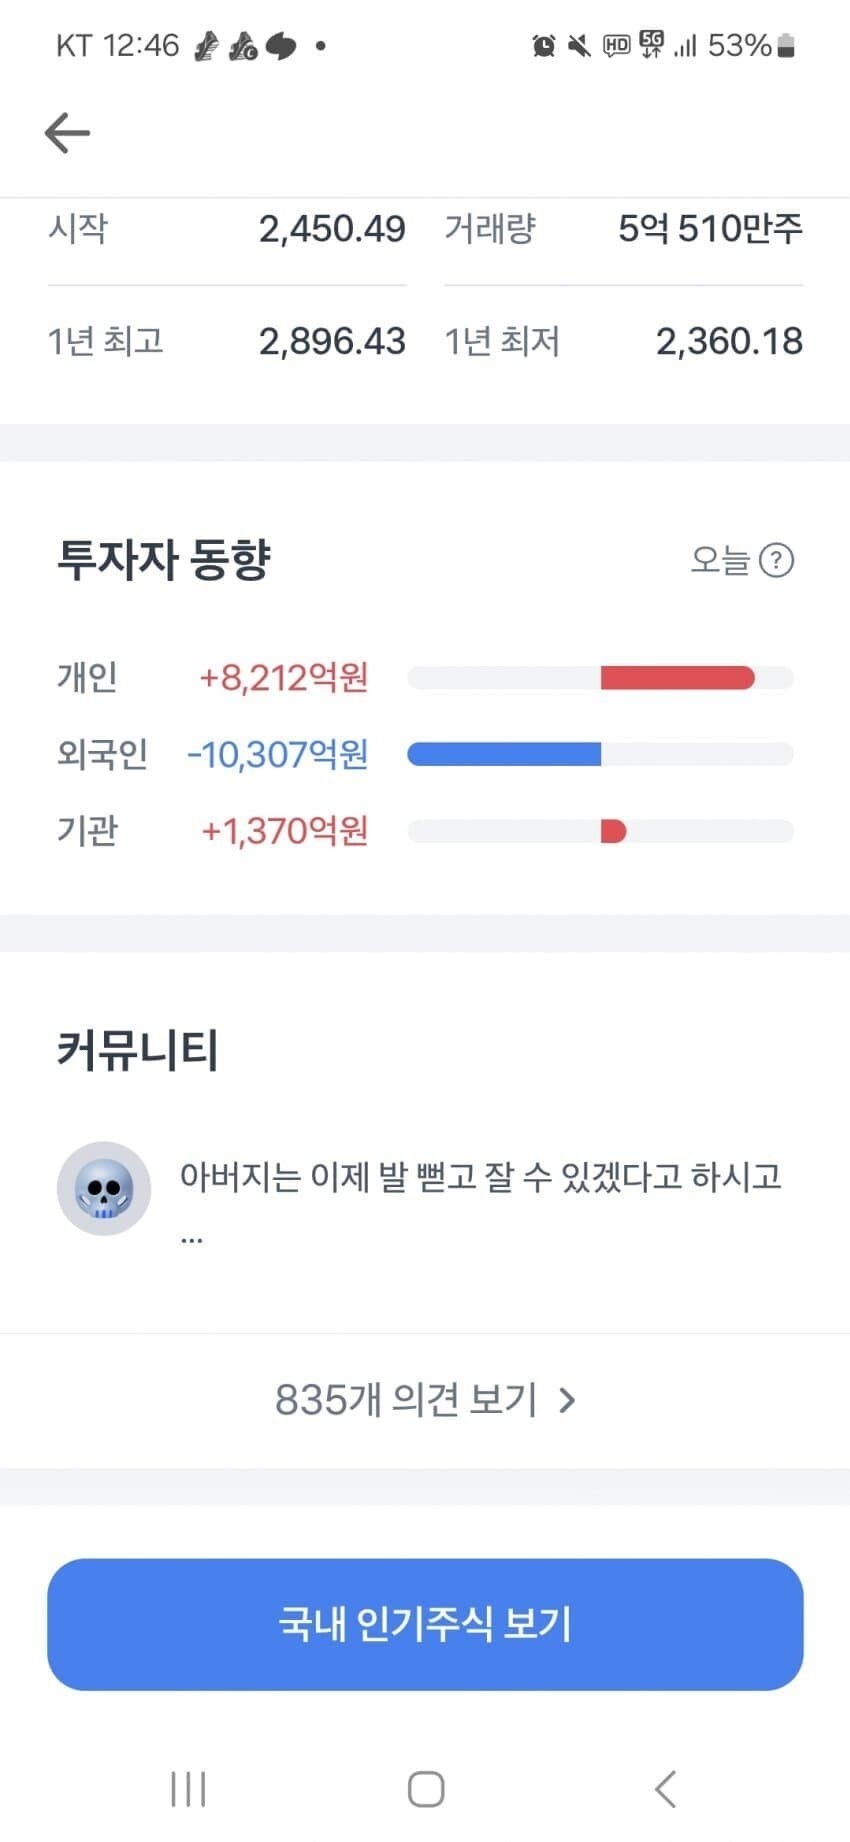Image resolution: width=850 pixels, height=1842 pixels.
Task: Tap the red 개인 net-buy bar
Action: [x=677, y=678]
